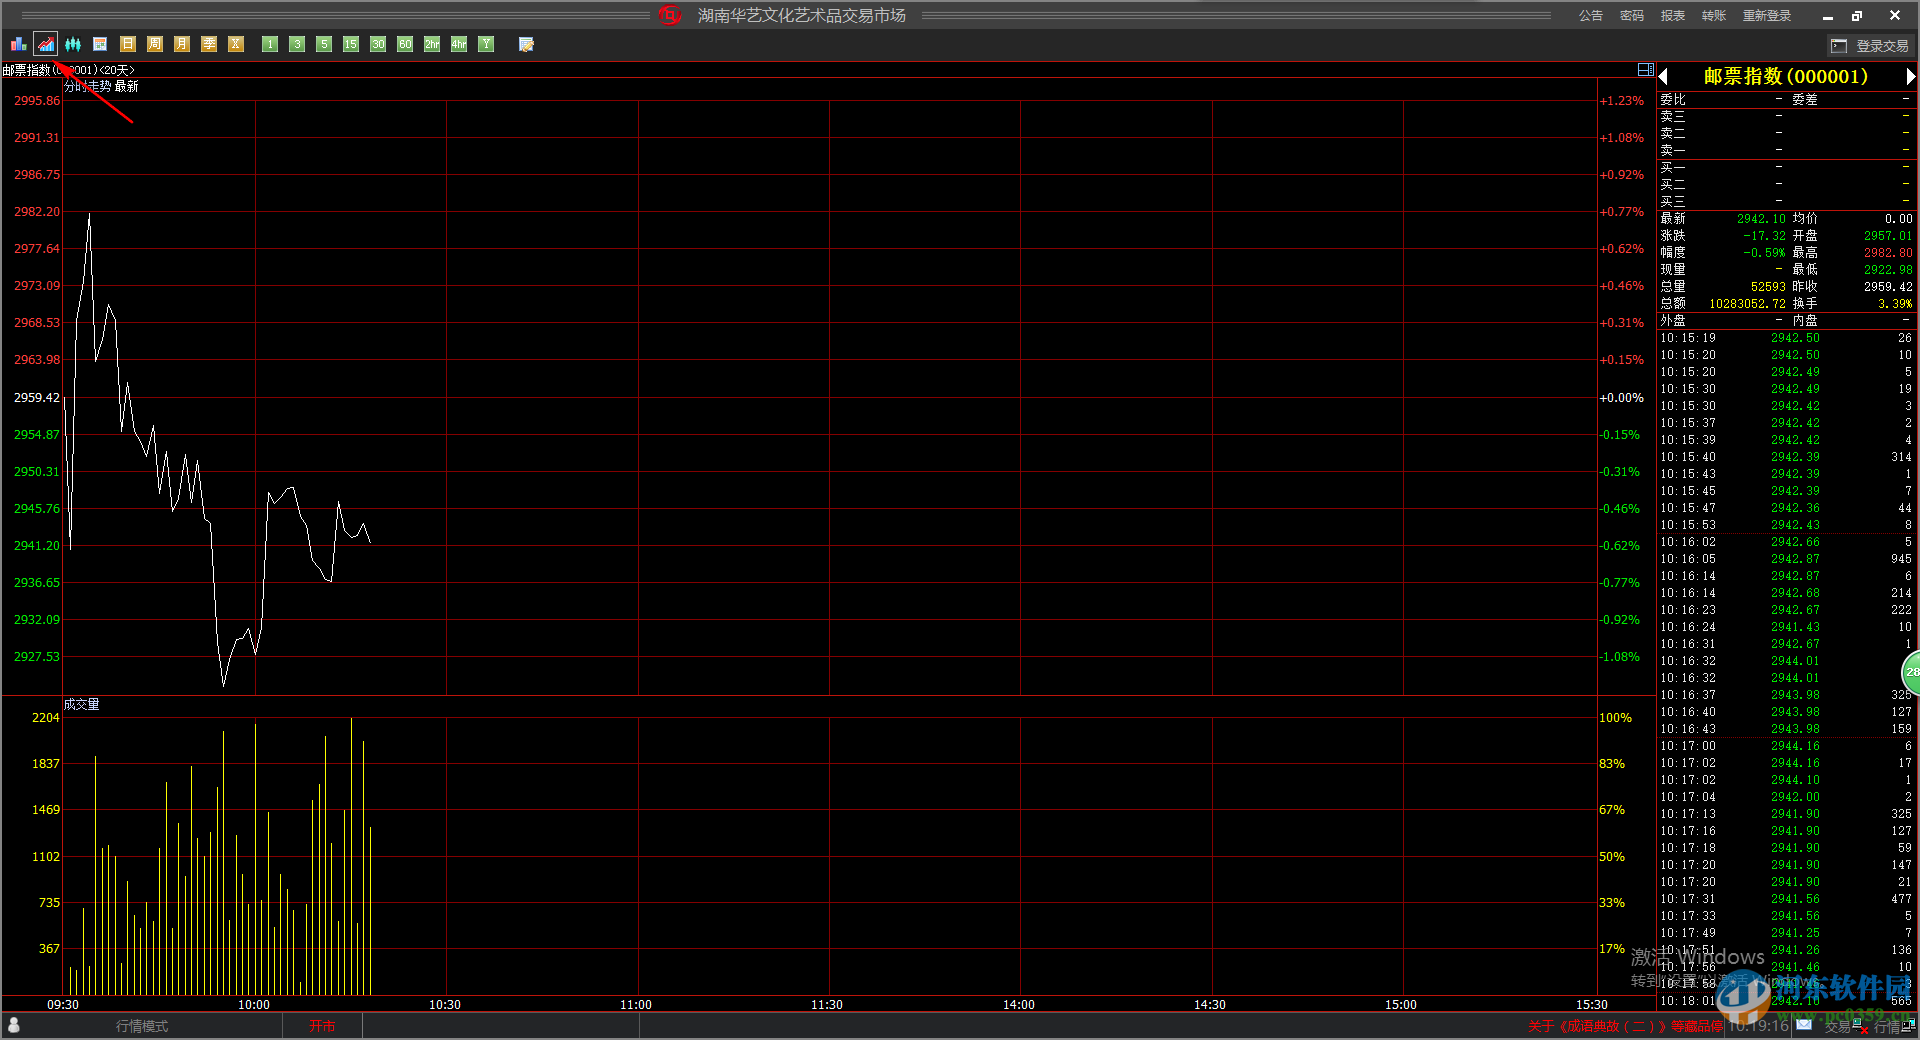1920x1040 pixels.
Task: Select tick row at 10:15:40 with volume 314
Action: (x=1786, y=457)
